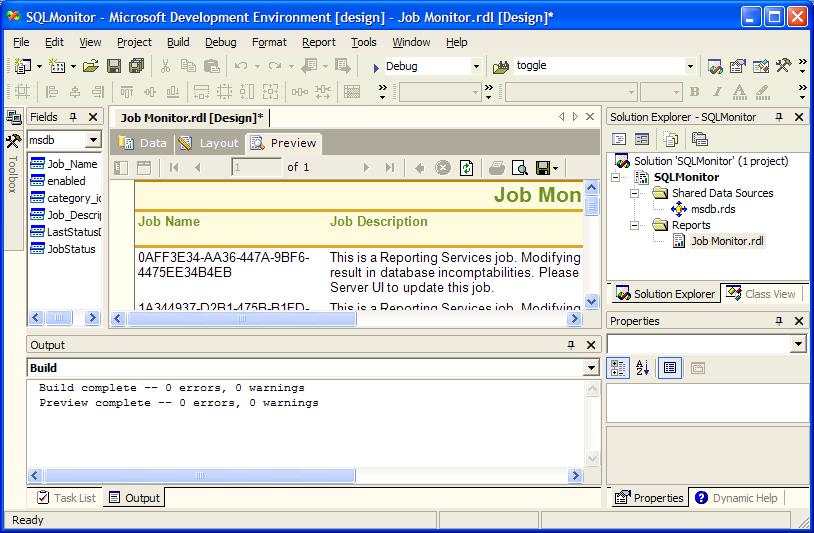Click the report horizontal scrollbar thumb

point(241,318)
